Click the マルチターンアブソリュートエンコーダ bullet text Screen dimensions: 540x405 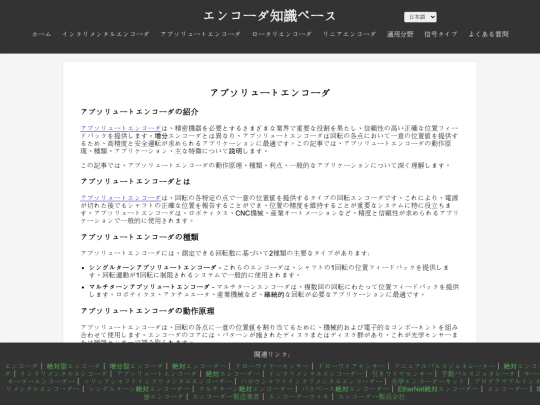149,287
